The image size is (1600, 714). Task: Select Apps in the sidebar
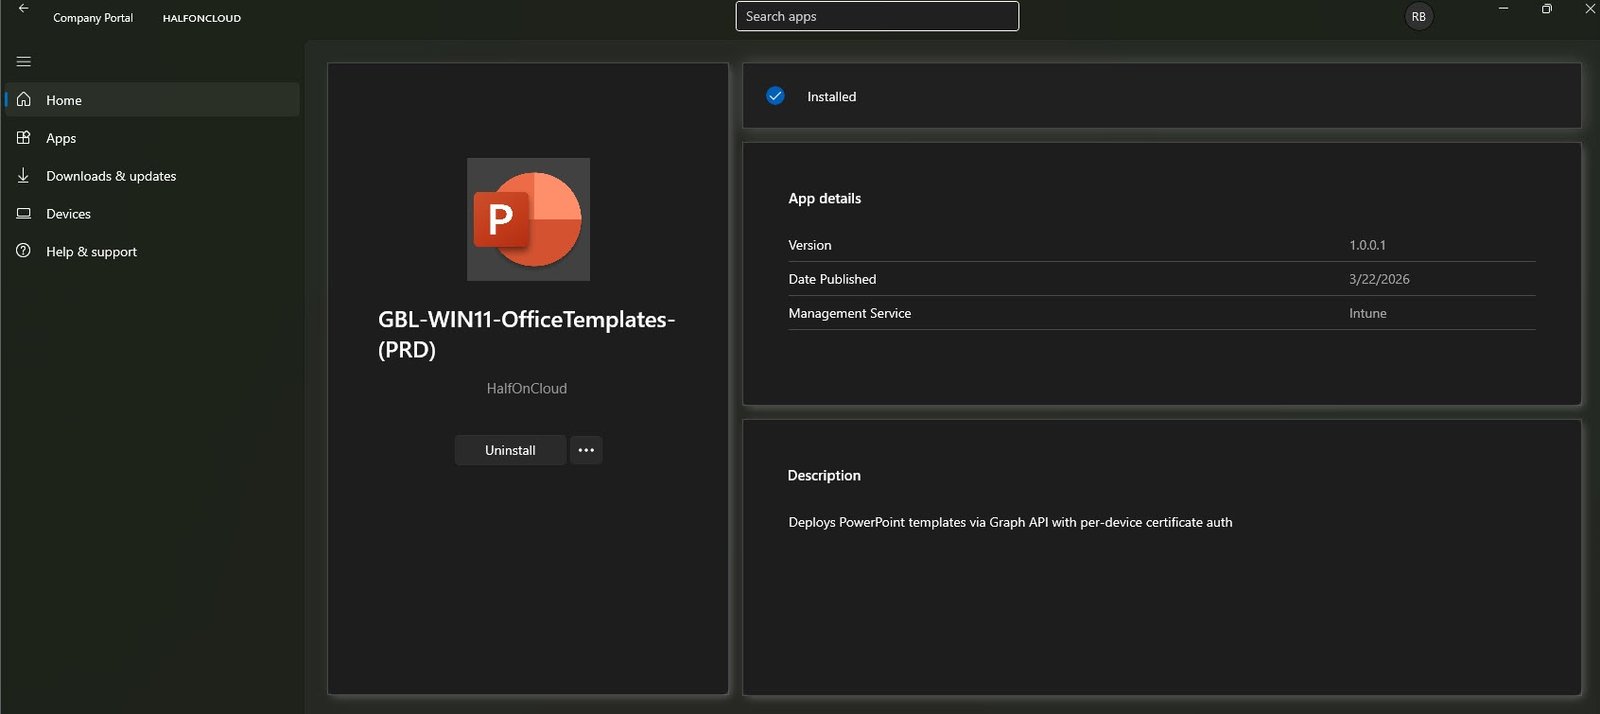(61, 138)
